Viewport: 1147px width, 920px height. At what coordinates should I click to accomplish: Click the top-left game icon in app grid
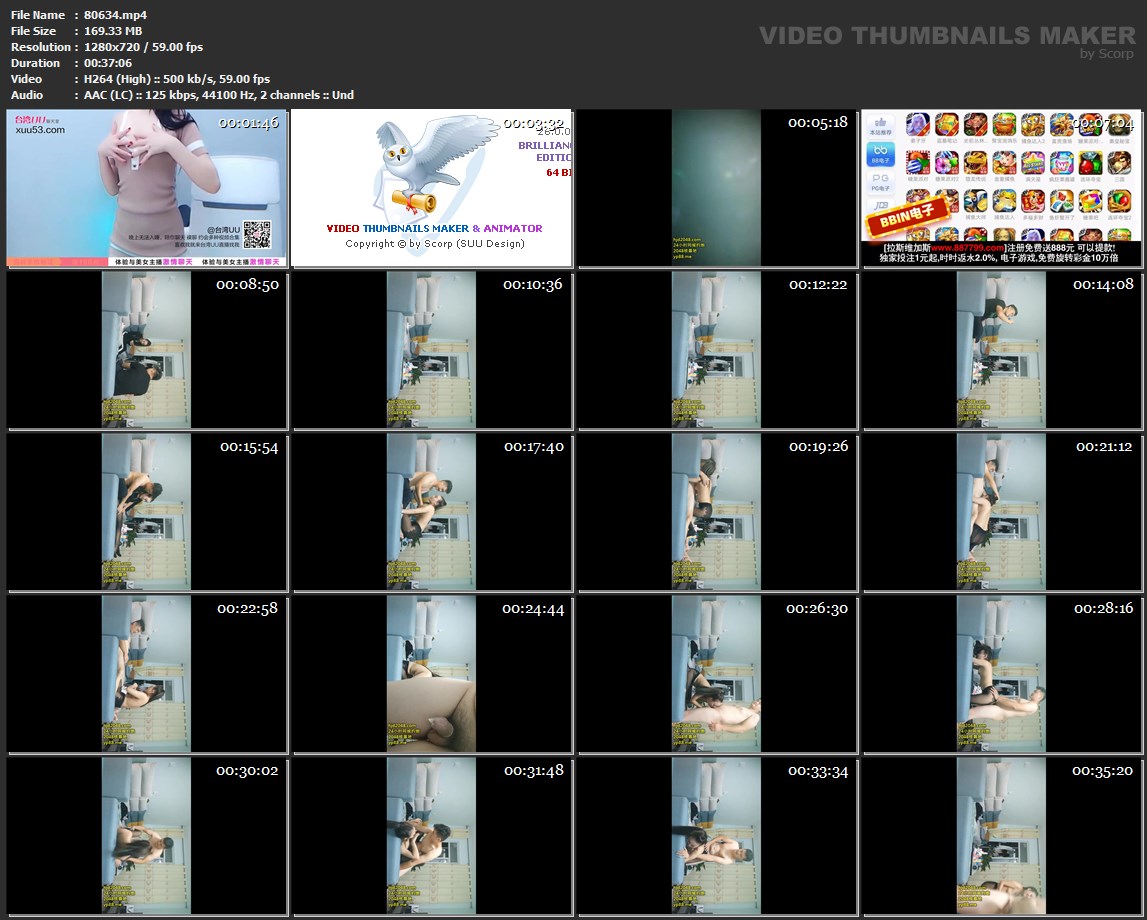pos(917,125)
